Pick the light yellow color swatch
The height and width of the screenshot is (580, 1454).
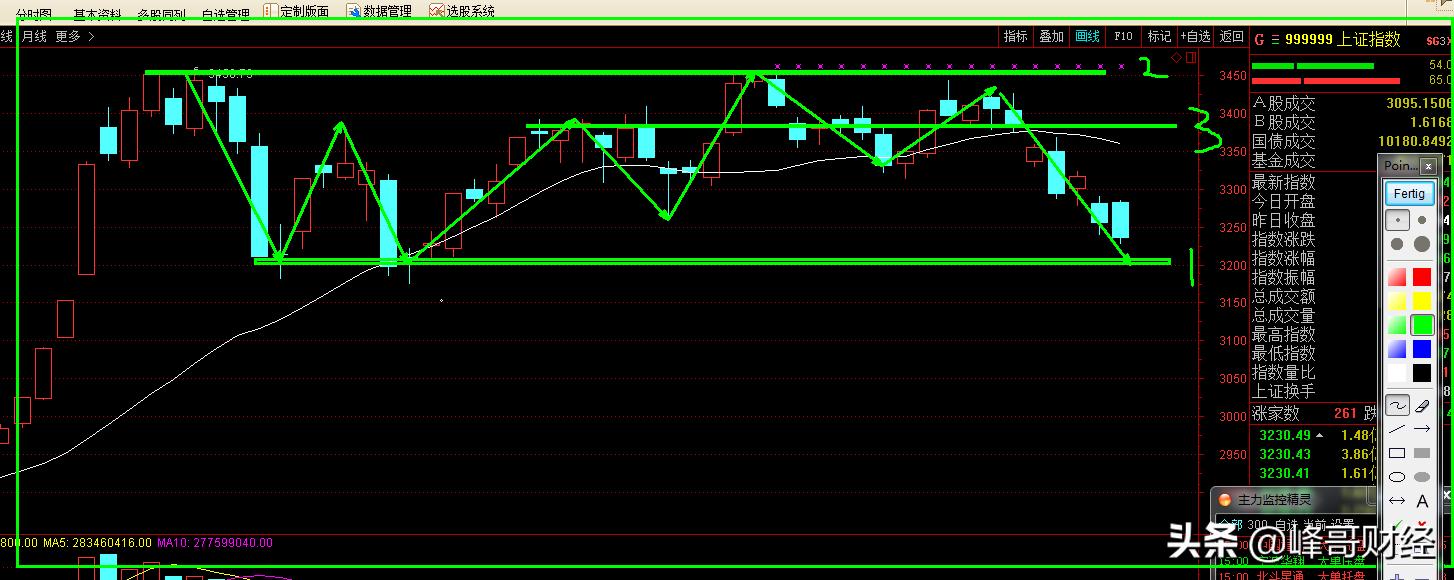point(1397,301)
